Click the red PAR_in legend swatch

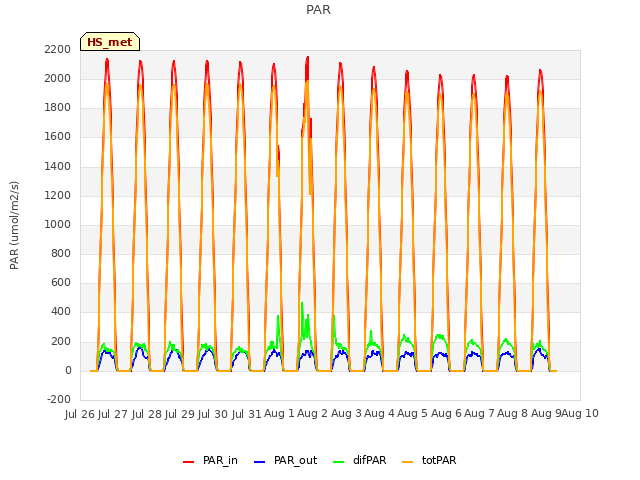(188, 461)
